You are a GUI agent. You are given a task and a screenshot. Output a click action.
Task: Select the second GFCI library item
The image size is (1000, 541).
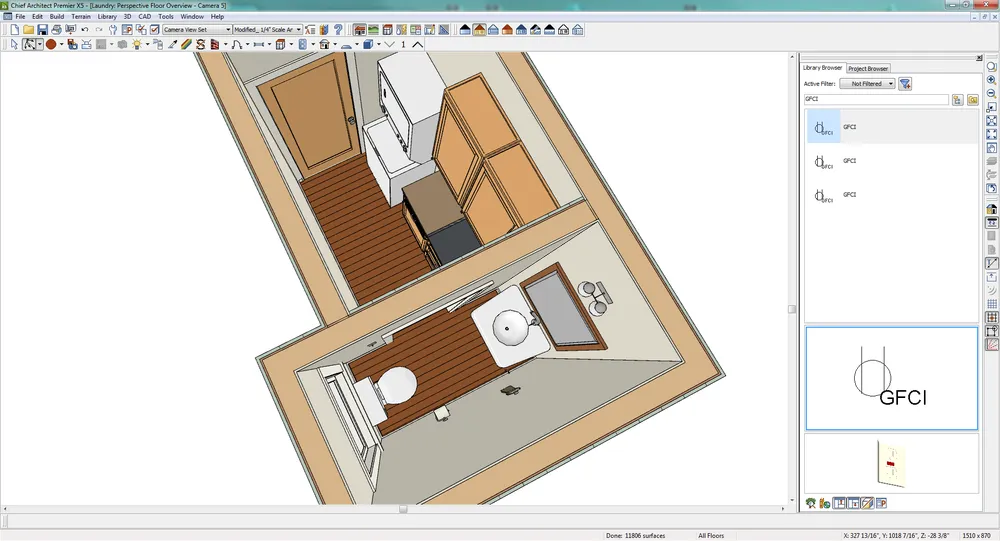click(x=891, y=161)
